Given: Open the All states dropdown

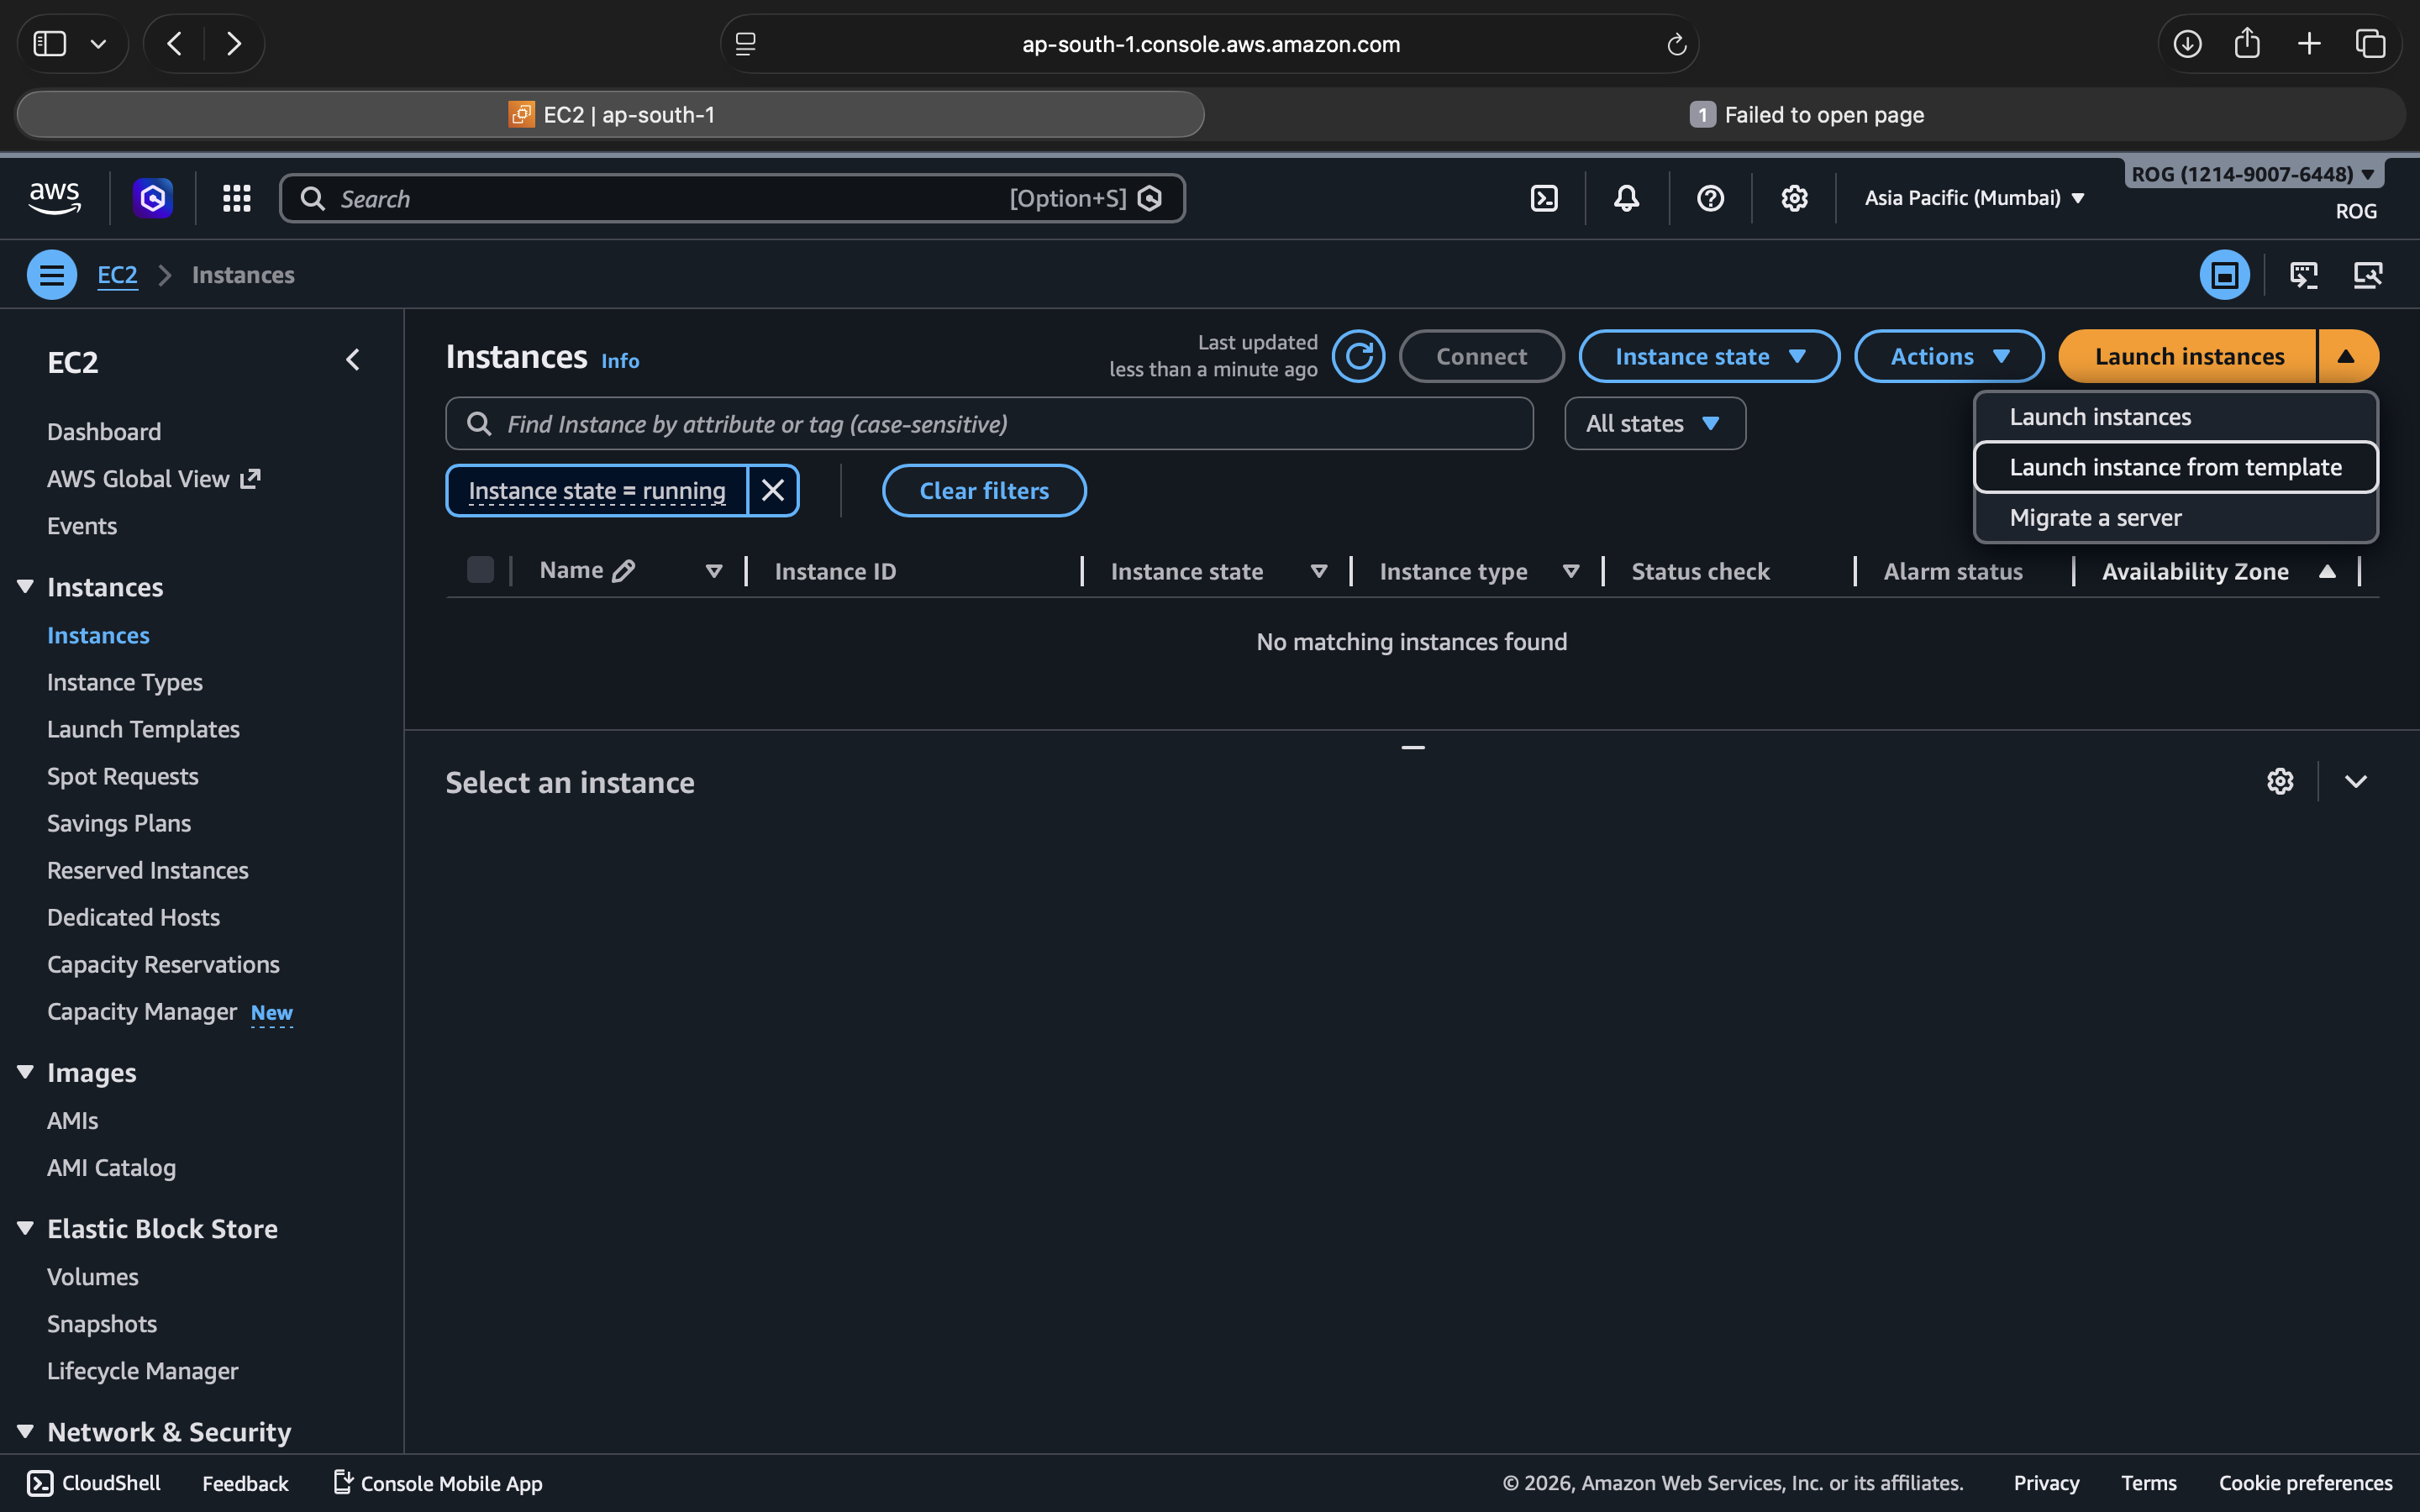Looking at the screenshot, I should 1654,424.
